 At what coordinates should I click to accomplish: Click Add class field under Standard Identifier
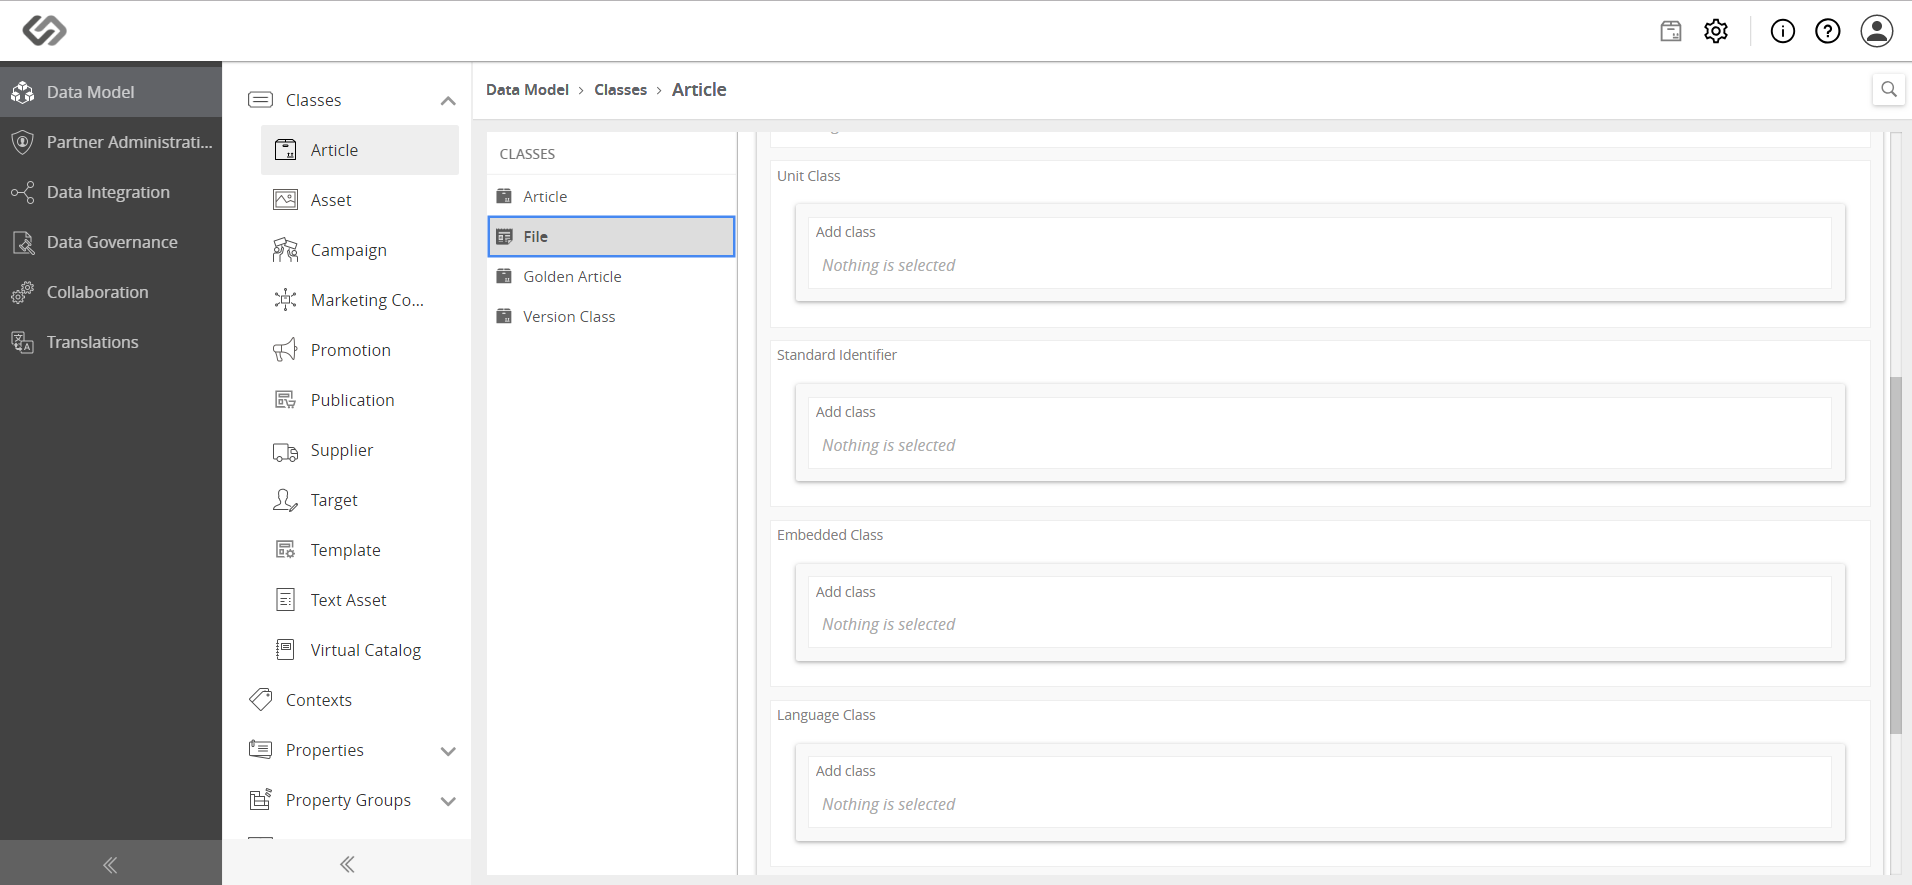coord(1319,433)
